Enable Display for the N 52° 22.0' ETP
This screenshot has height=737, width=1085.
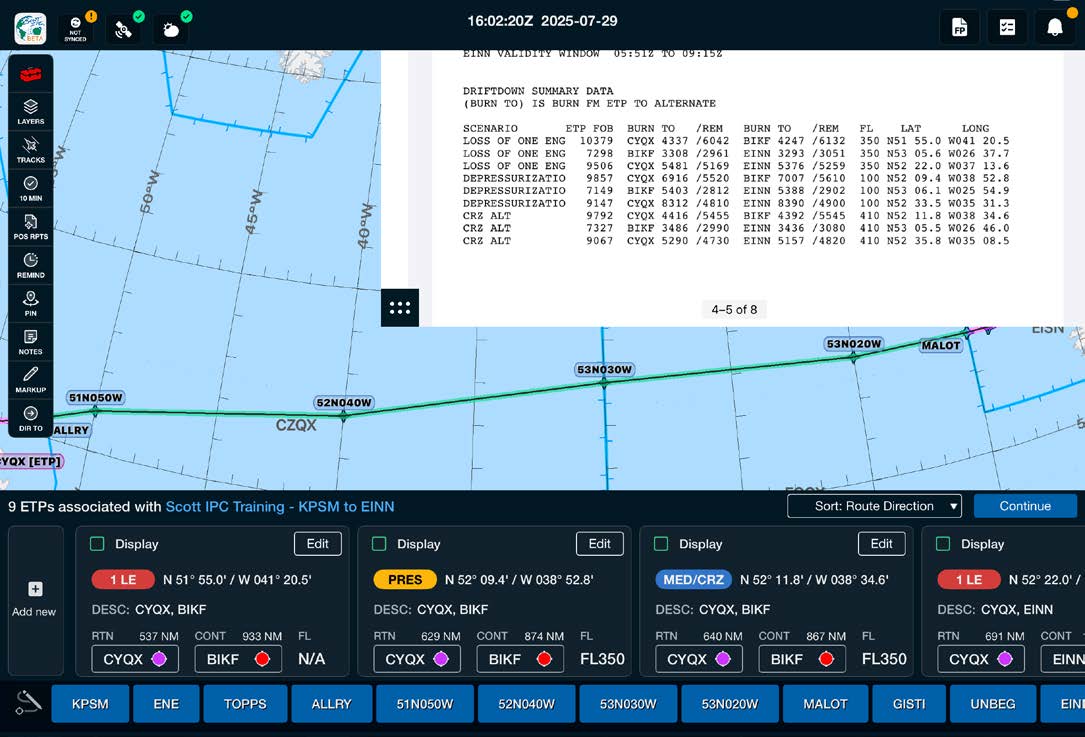click(x=943, y=544)
